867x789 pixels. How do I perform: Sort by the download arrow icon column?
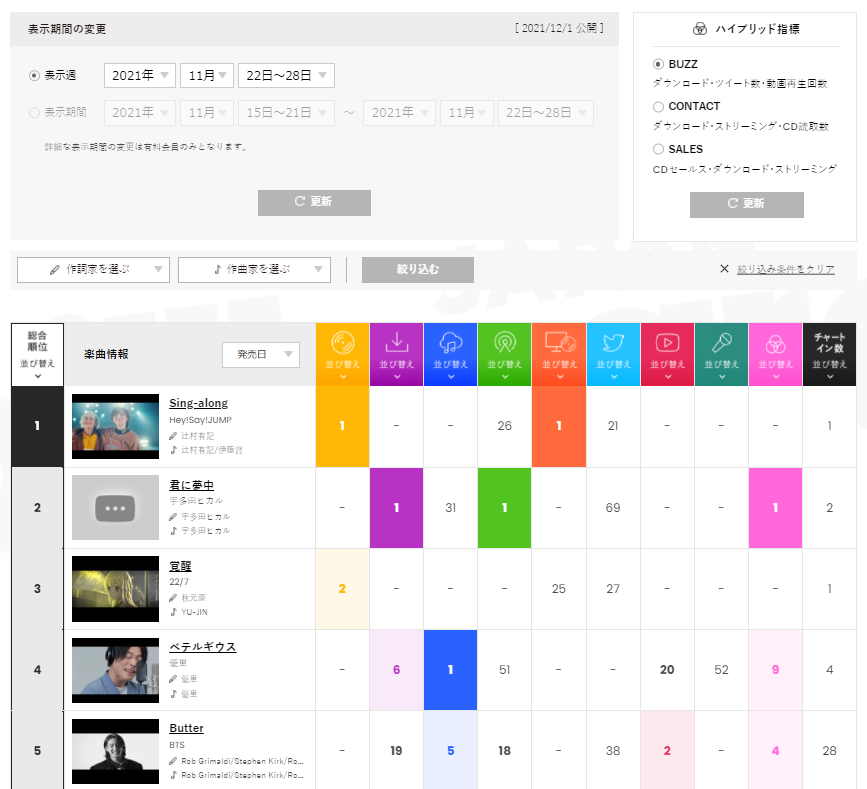tap(396, 354)
